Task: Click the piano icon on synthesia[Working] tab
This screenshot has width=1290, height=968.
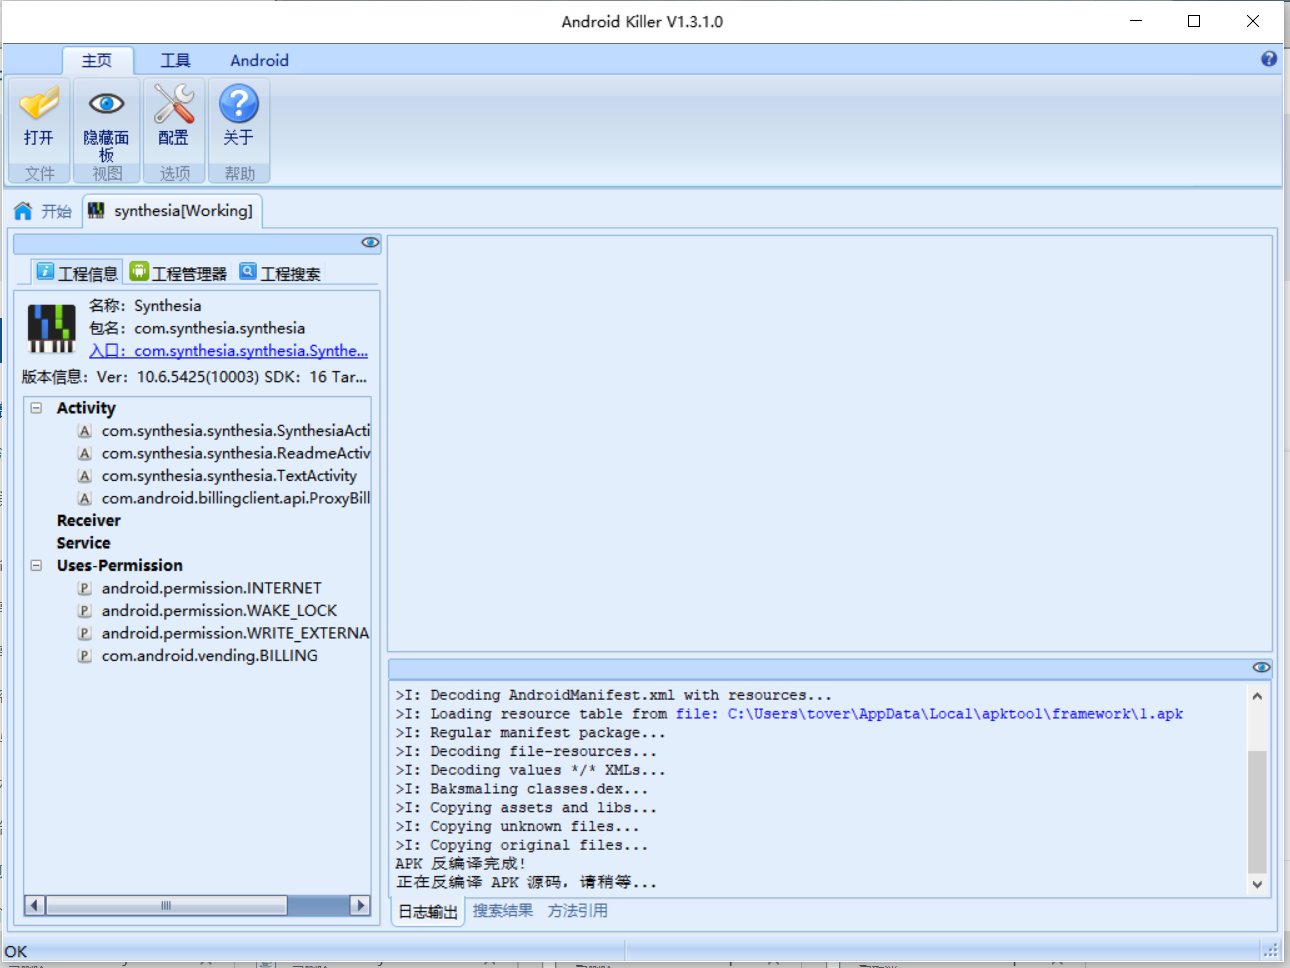Action: pyautogui.click(x=96, y=210)
